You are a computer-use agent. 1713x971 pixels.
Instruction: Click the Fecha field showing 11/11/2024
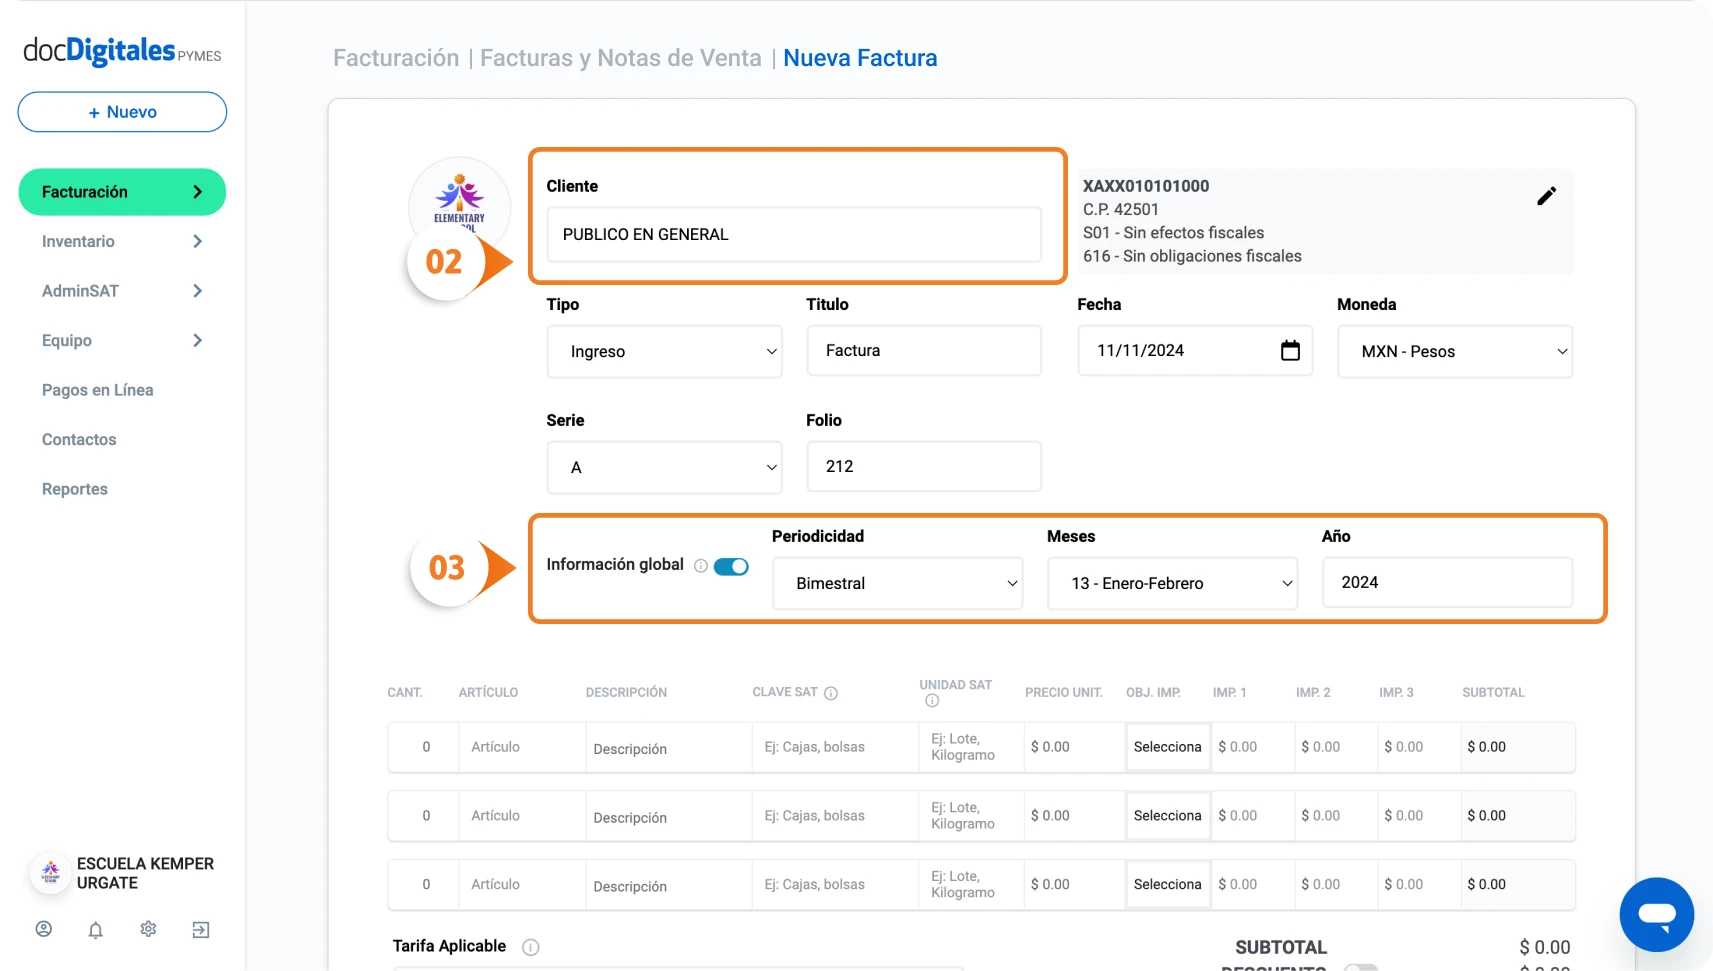[x=1195, y=351]
